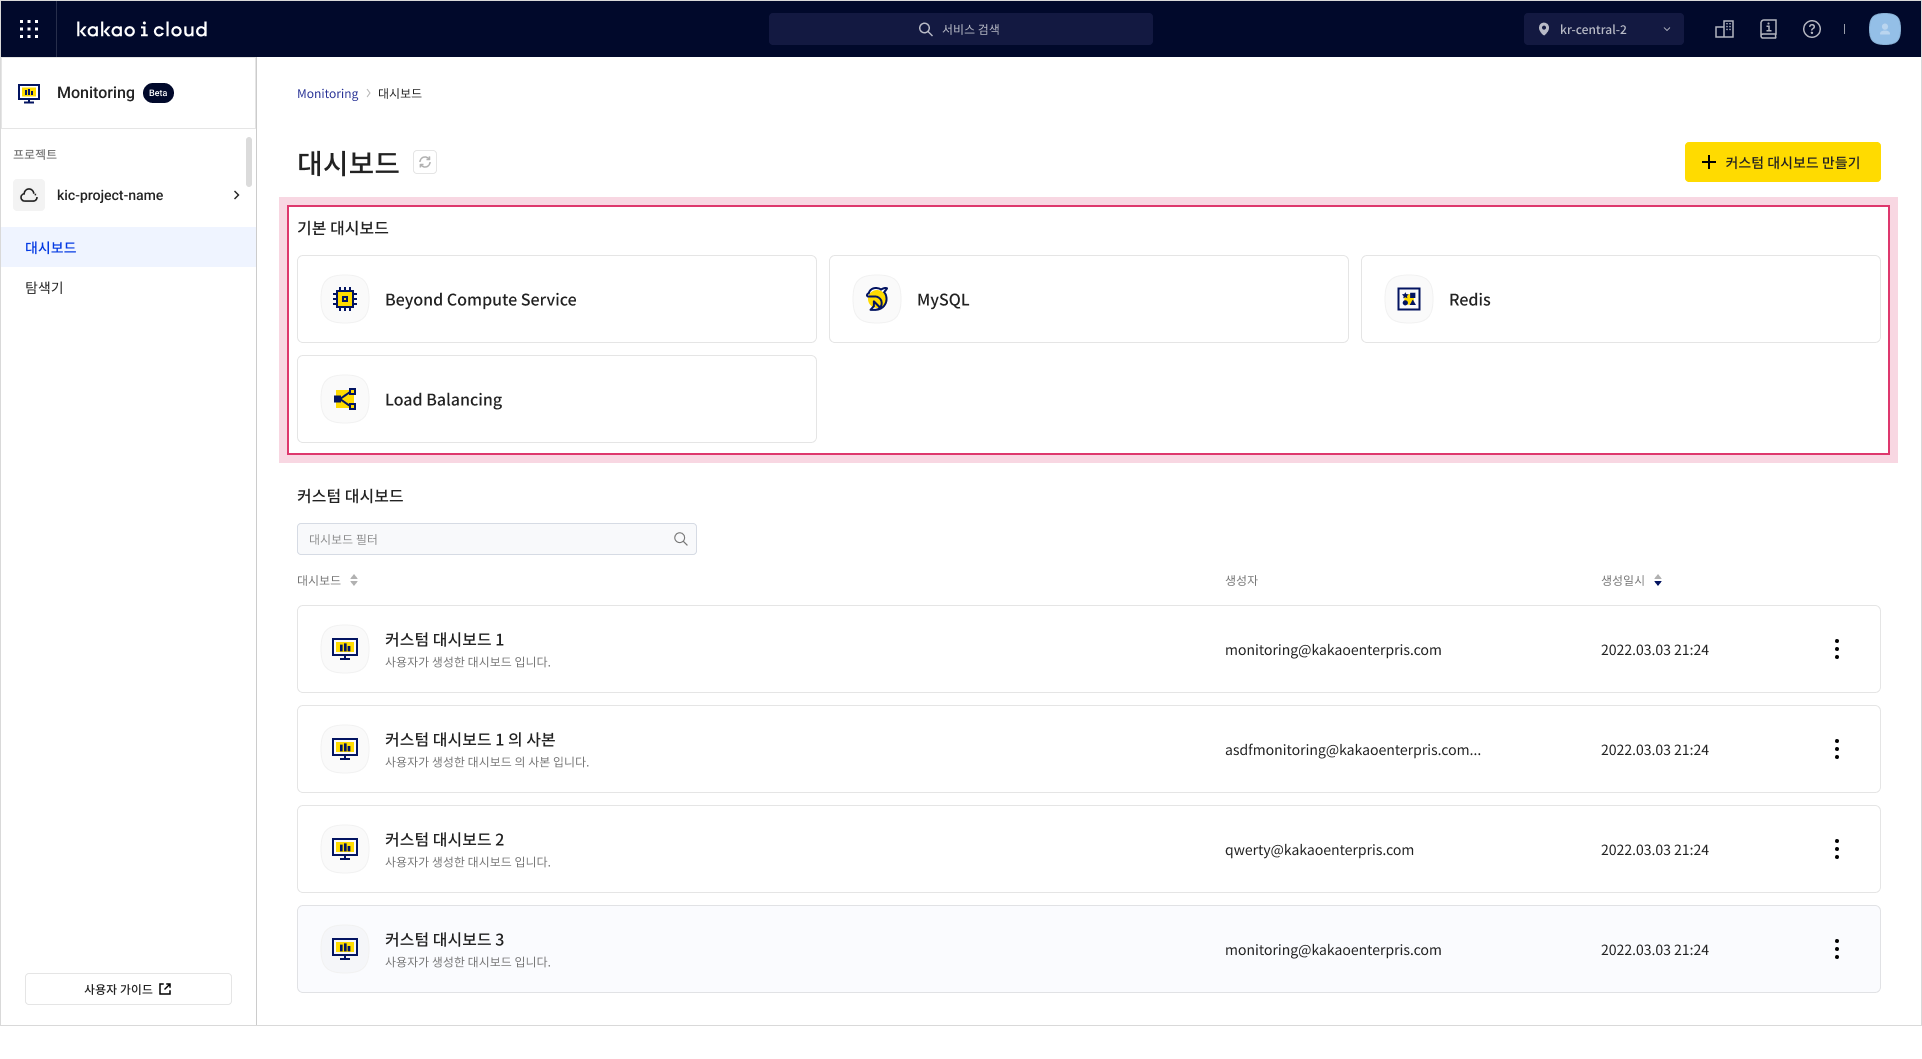1922x1059 pixels.
Task: Open the user profile avatar
Action: coord(1885,29)
